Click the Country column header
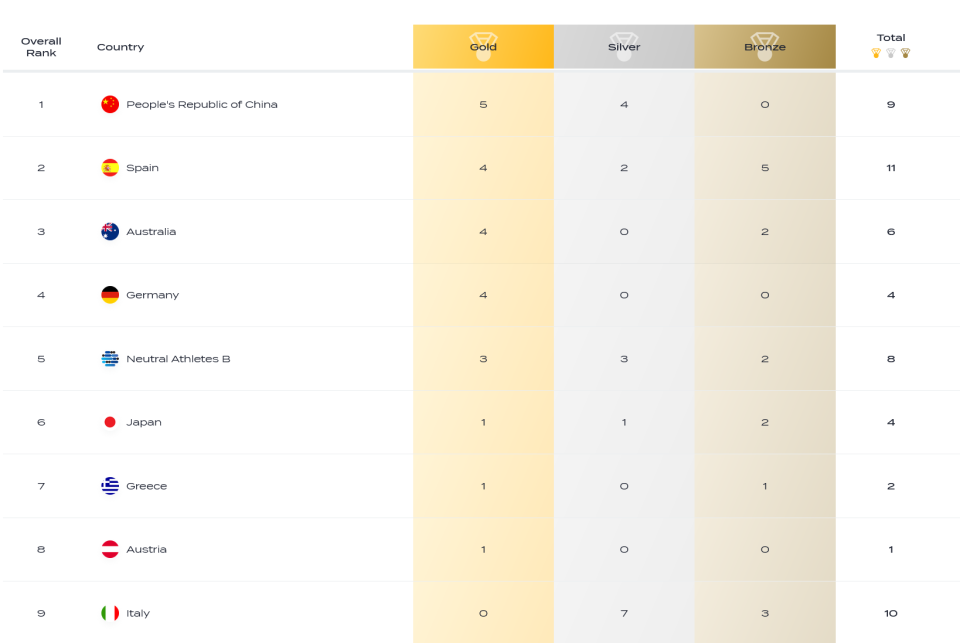 [x=121, y=47]
